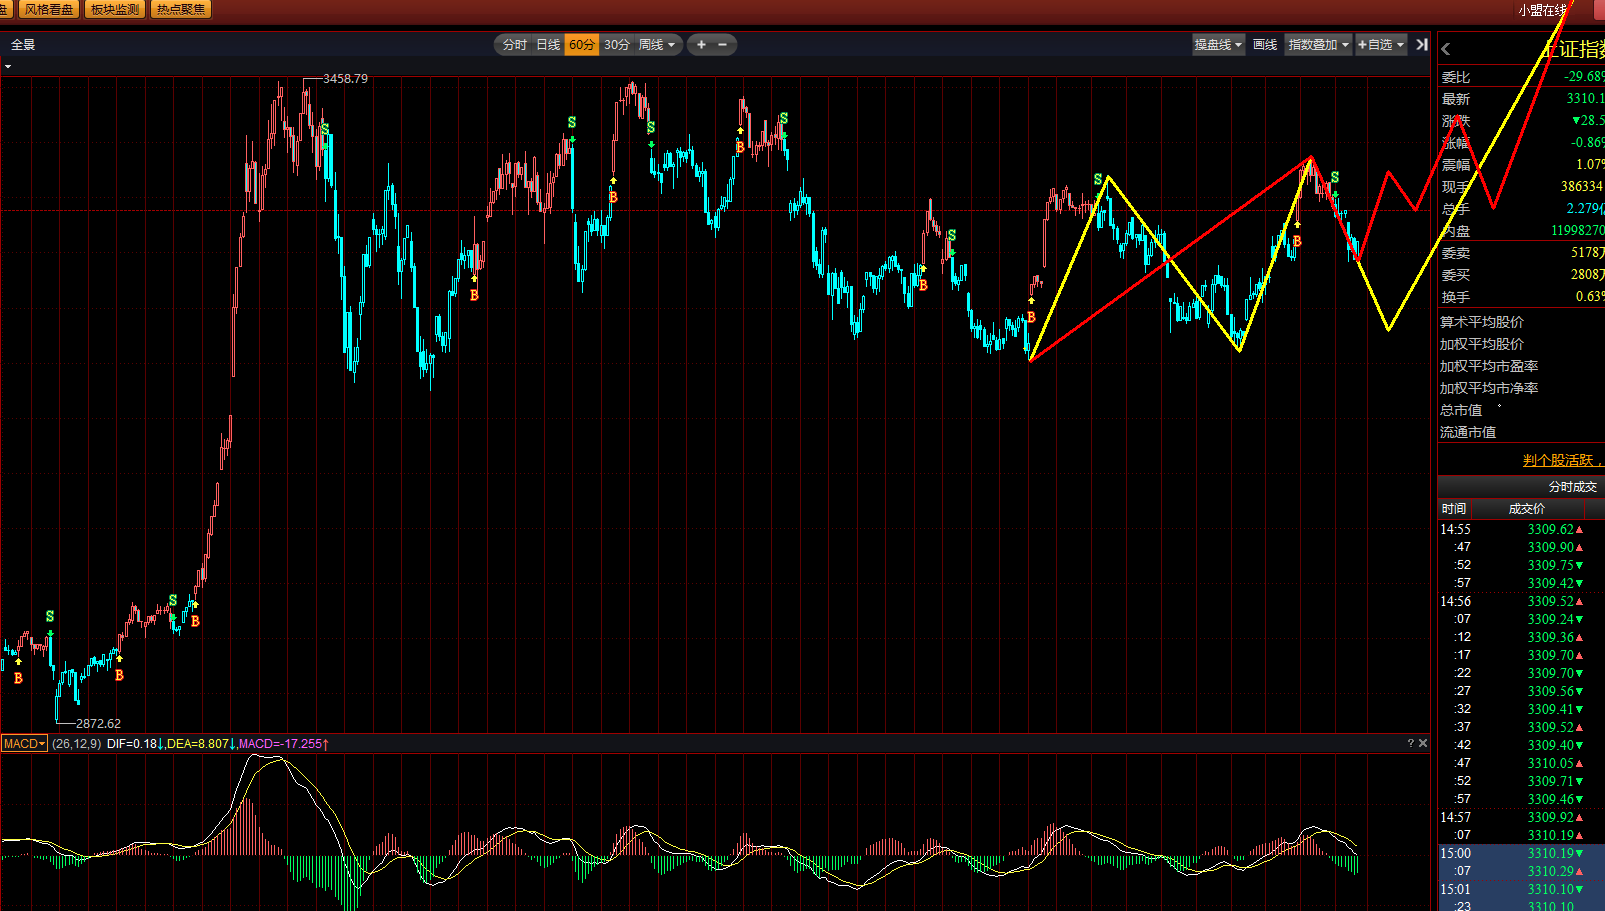Image resolution: width=1605 pixels, height=911 pixels.
Task: Click MACD parameters (26,12,9)
Action: (77, 743)
